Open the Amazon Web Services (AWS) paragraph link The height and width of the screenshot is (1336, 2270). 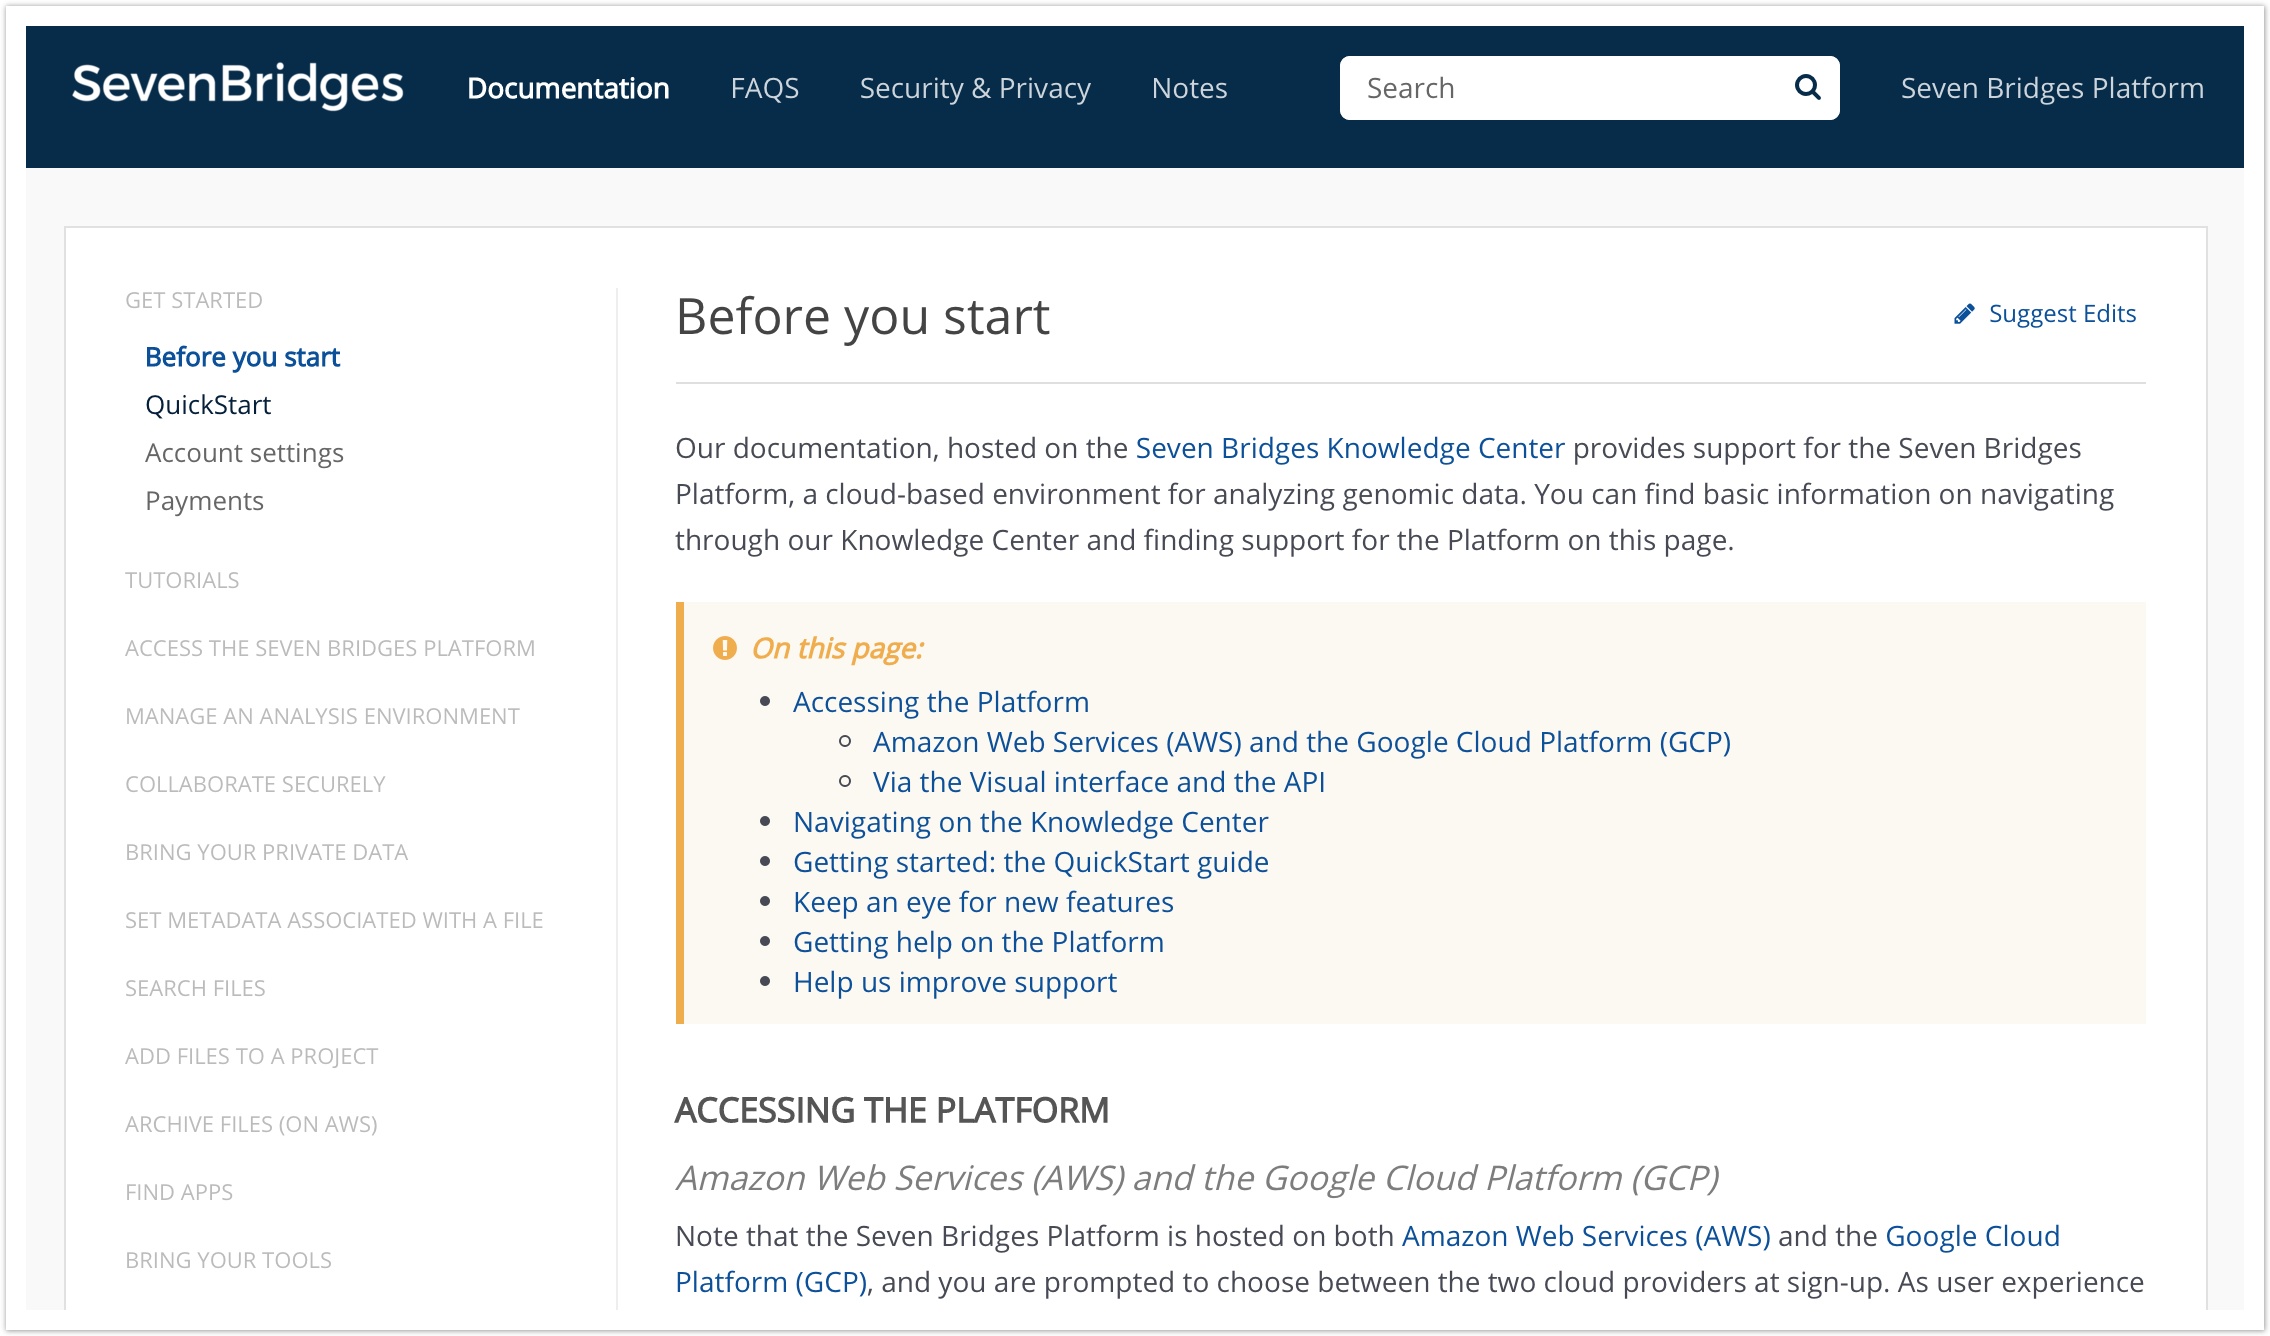tap(1585, 1236)
